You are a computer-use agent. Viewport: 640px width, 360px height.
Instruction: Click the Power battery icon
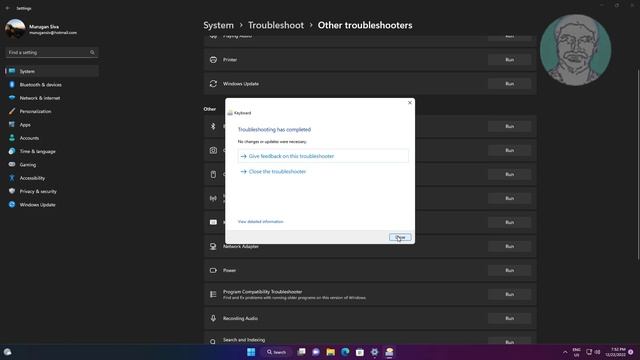(x=213, y=270)
